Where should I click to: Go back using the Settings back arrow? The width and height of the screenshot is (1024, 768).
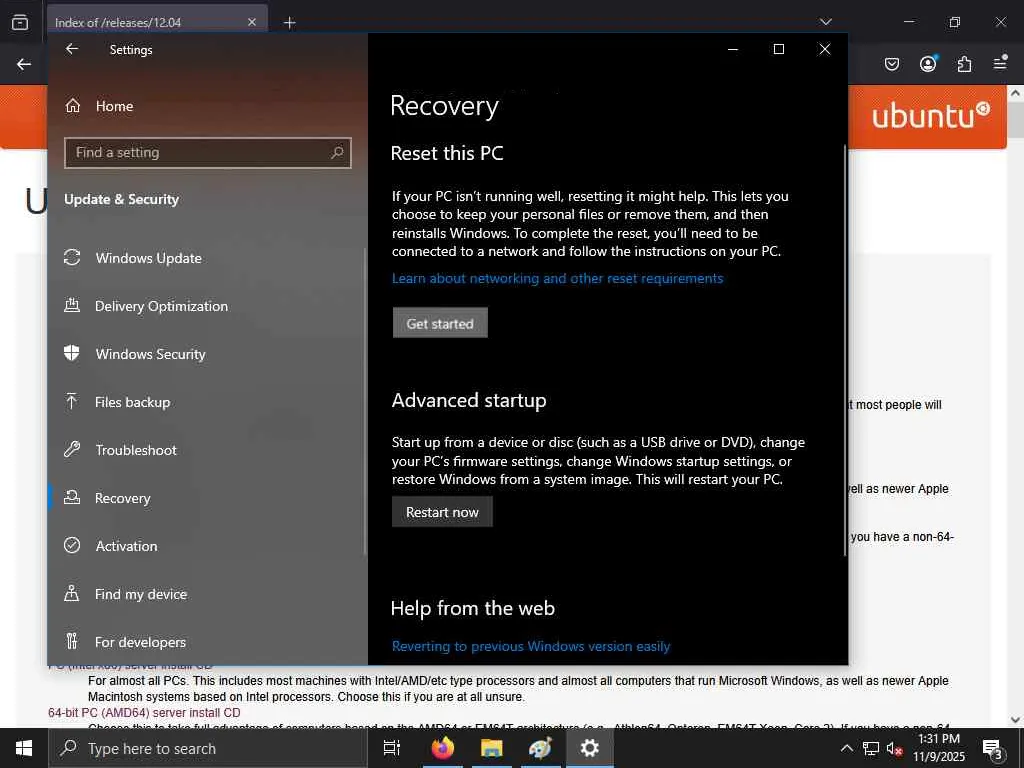click(x=72, y=49)
